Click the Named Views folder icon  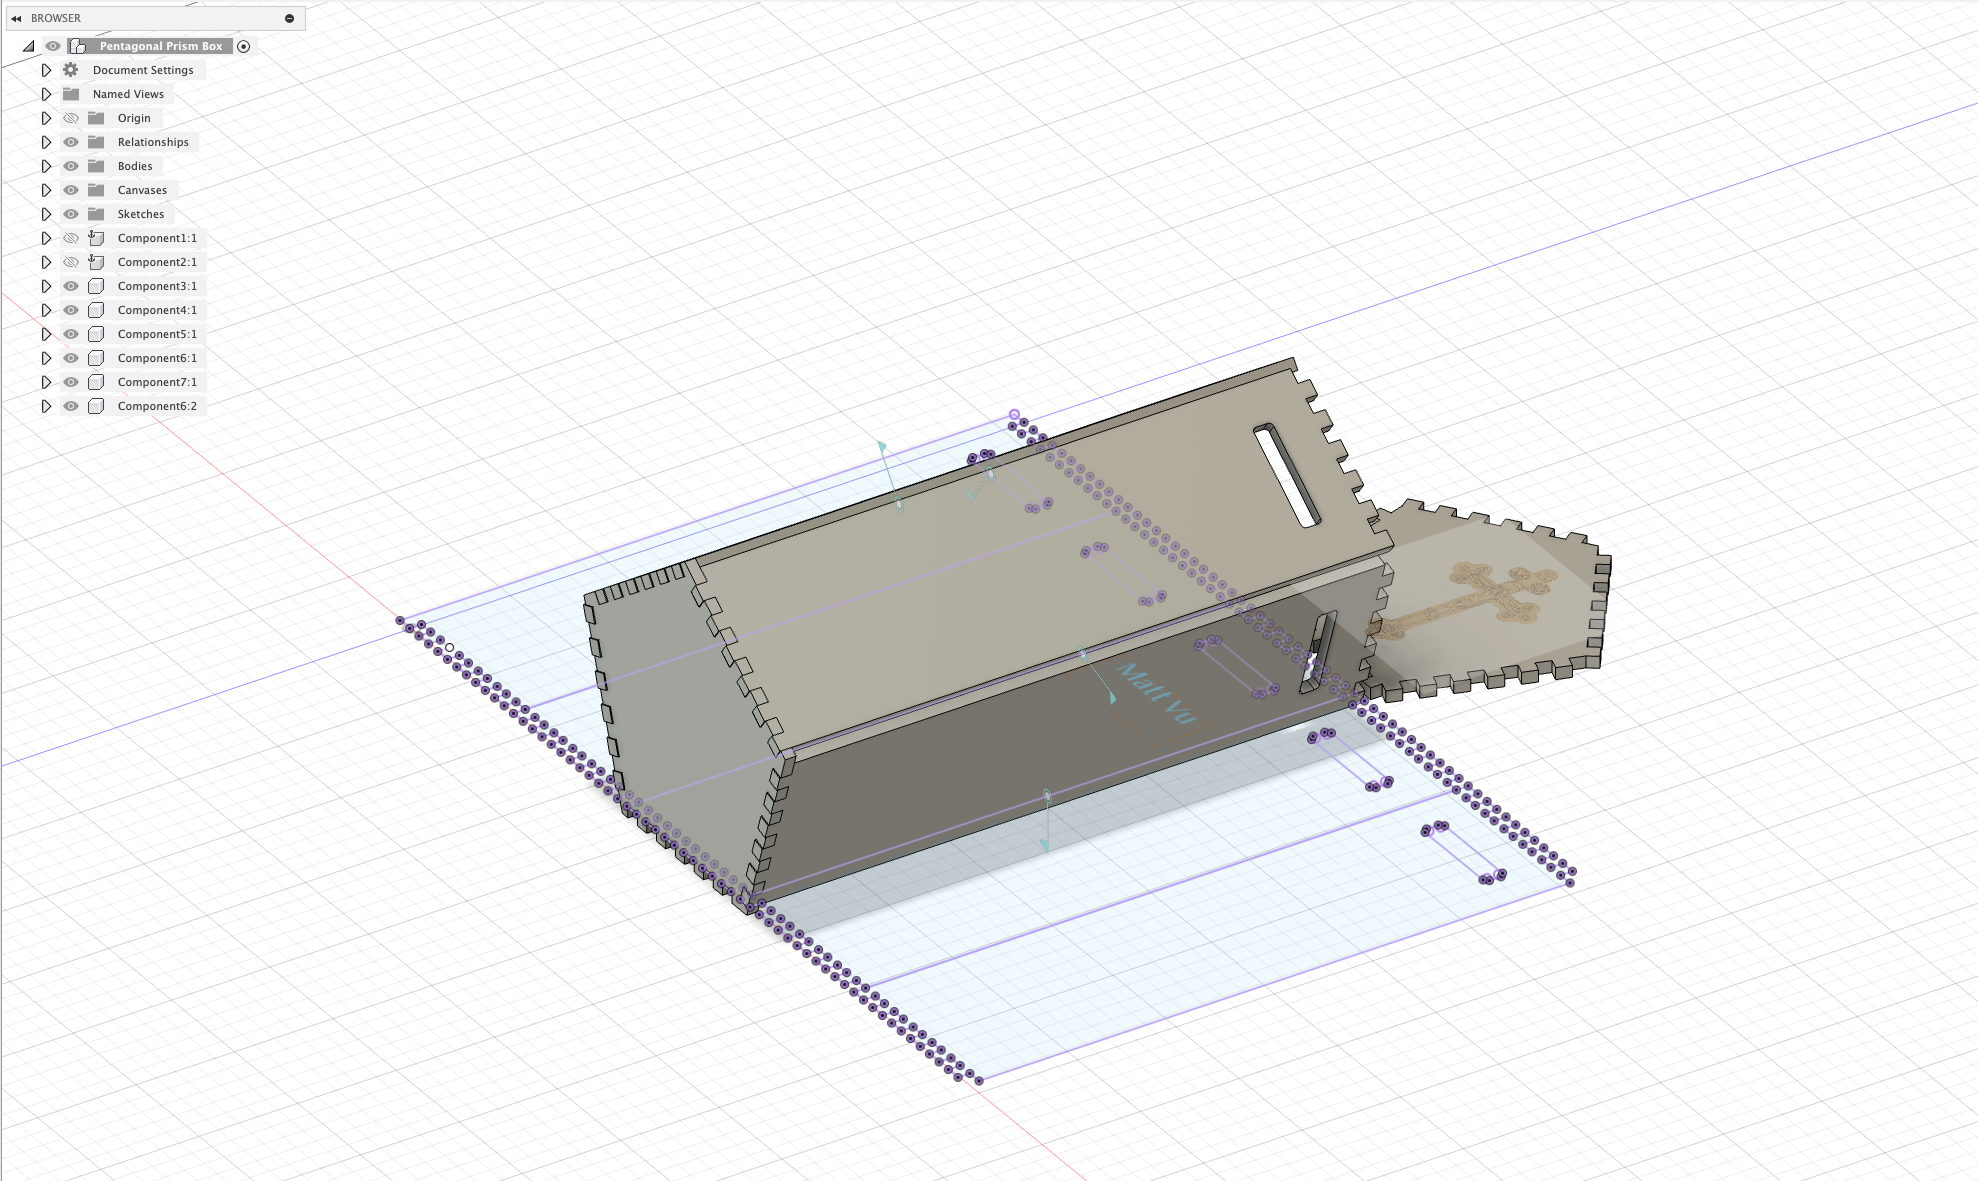pyautogui.click(x=71, y=94)
